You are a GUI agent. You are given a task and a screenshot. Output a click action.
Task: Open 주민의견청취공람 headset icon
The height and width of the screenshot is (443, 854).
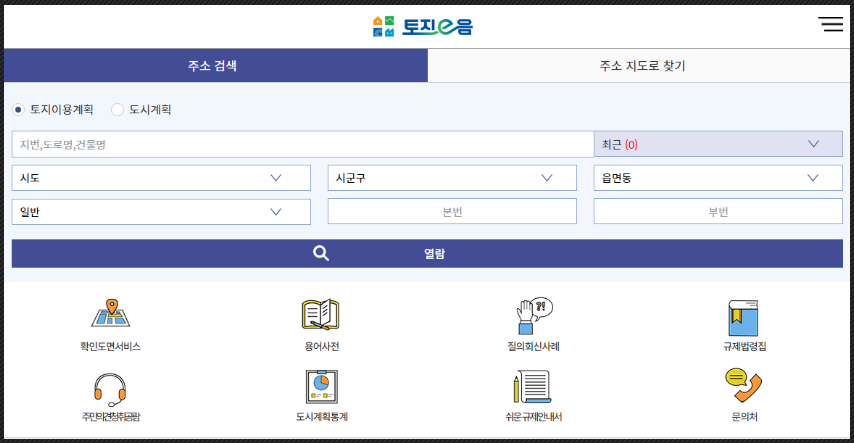(x=110, y=390)
